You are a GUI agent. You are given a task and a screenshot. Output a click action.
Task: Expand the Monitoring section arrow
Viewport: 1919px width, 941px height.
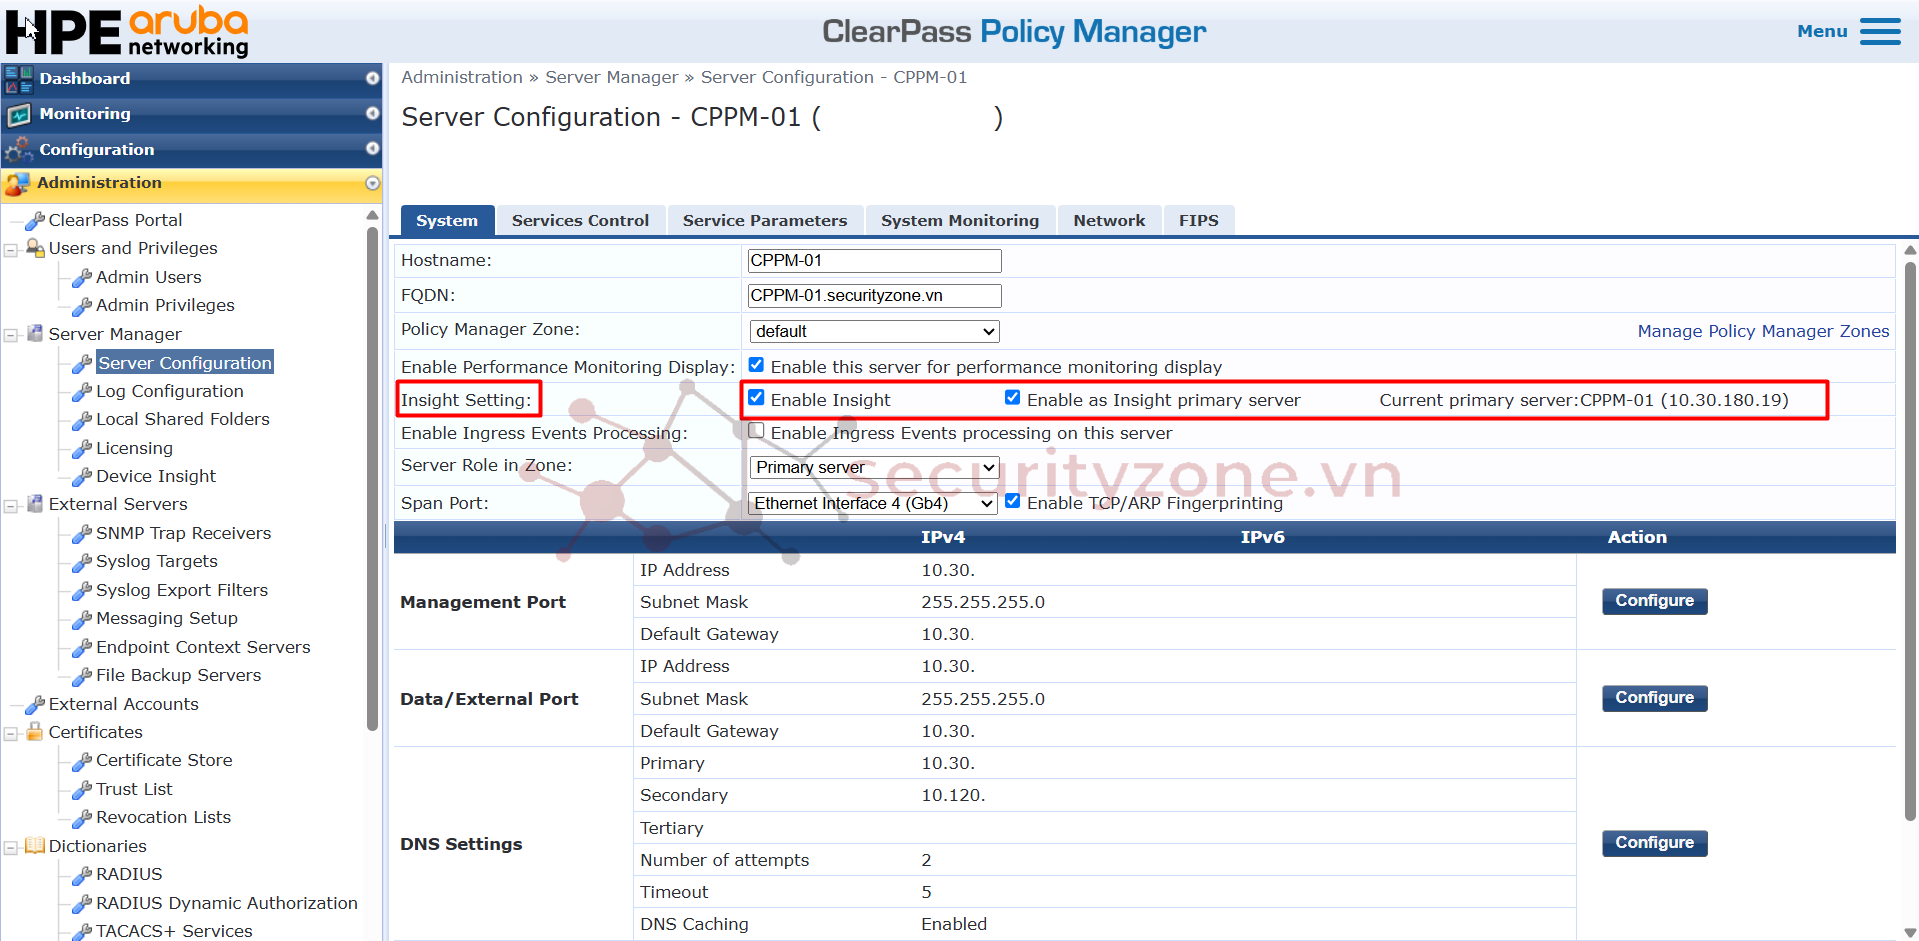pos(372,113)
